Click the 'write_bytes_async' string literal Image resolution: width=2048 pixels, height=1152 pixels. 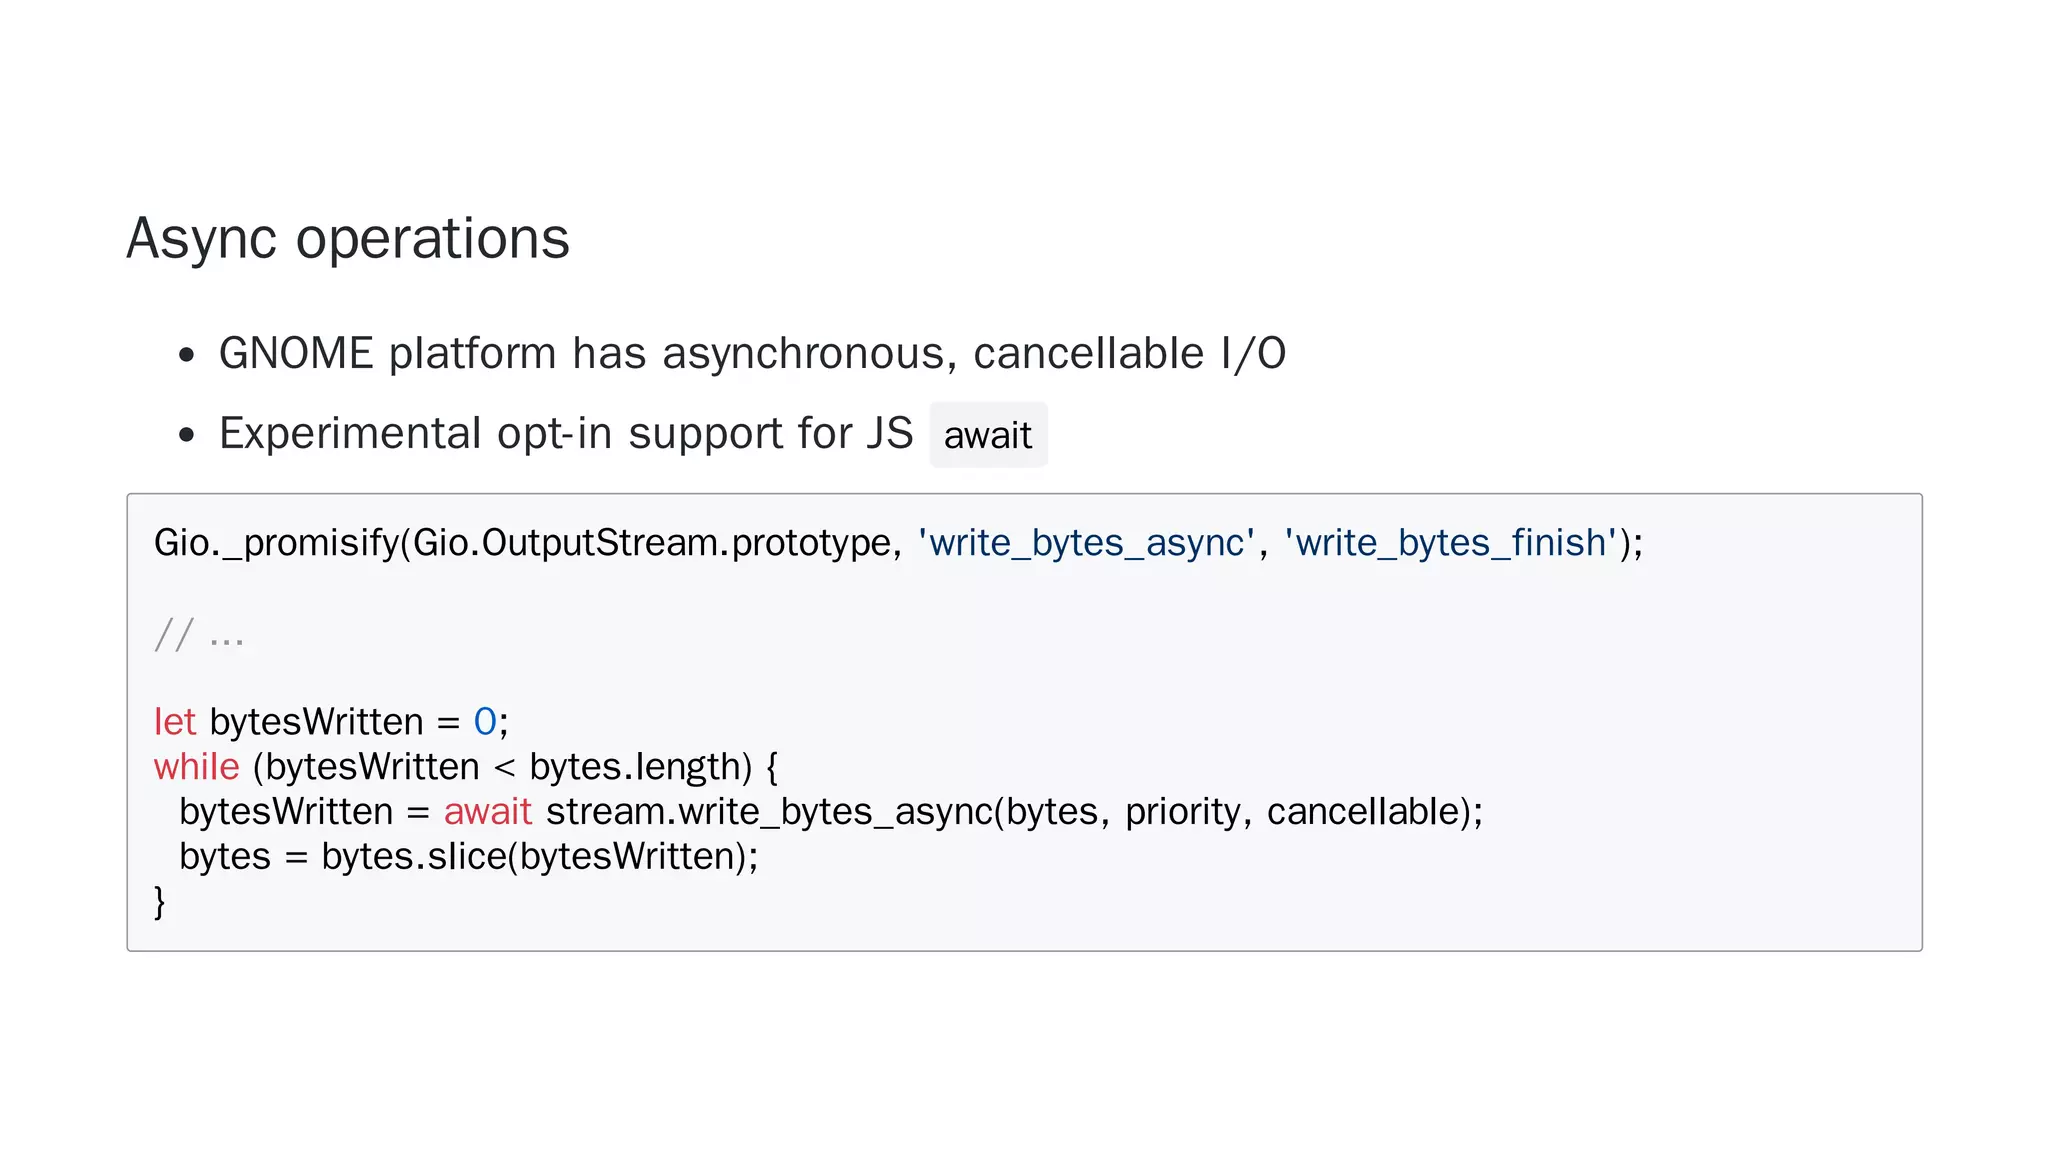pyautogui.click(x=1086, y=543)
